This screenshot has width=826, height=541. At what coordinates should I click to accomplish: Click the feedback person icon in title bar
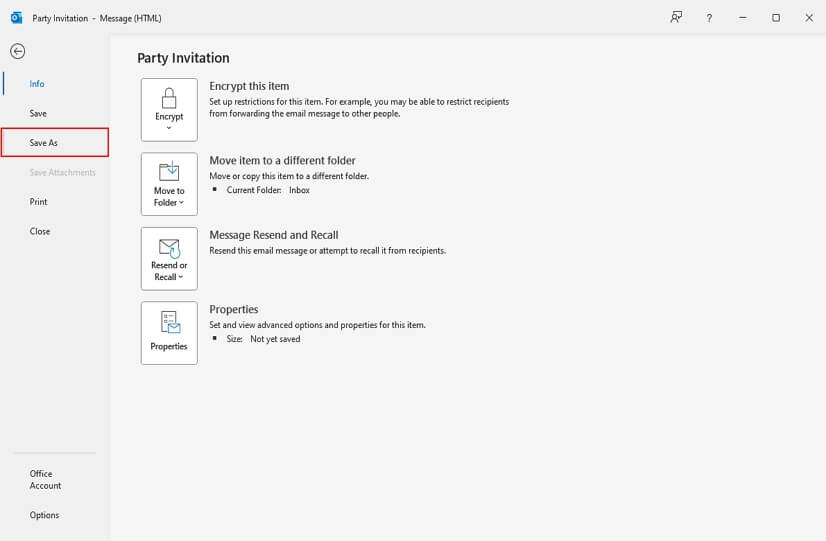coord(677,17)
